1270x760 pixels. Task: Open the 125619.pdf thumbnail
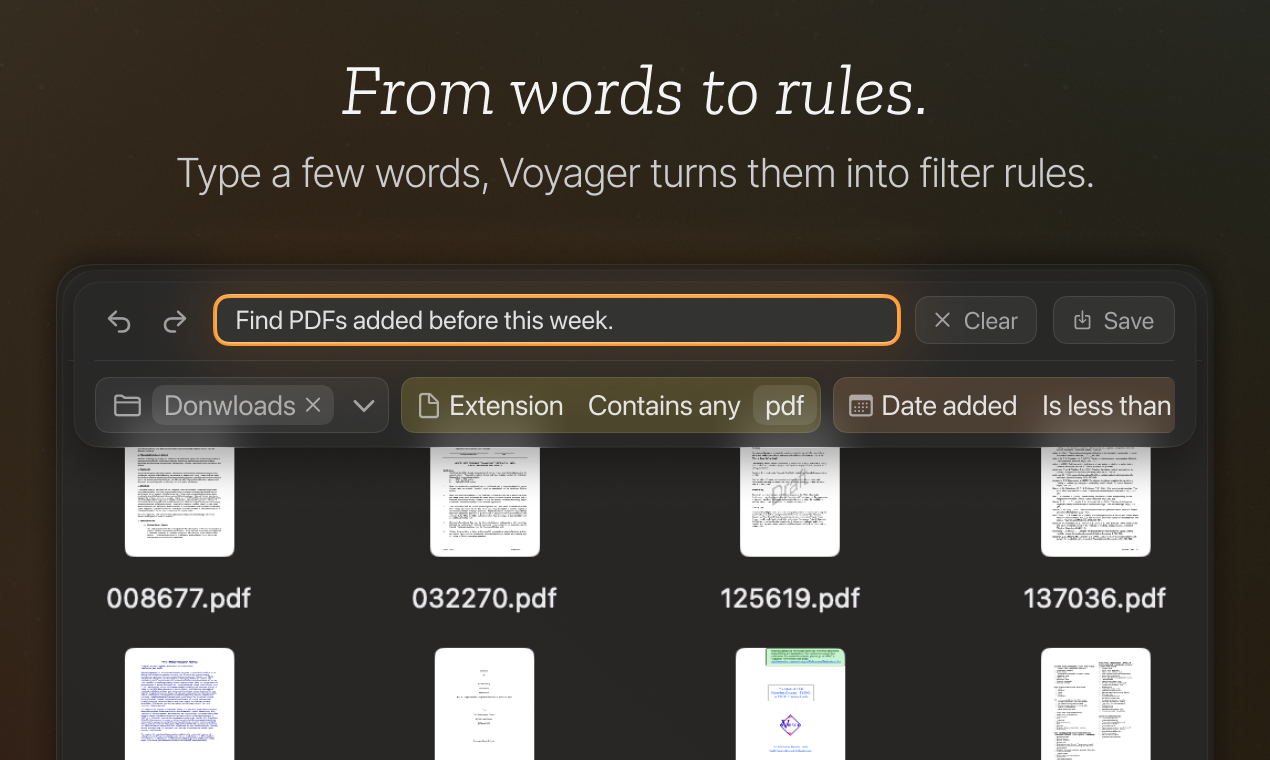pyautogui.click(x=789, y=500)
